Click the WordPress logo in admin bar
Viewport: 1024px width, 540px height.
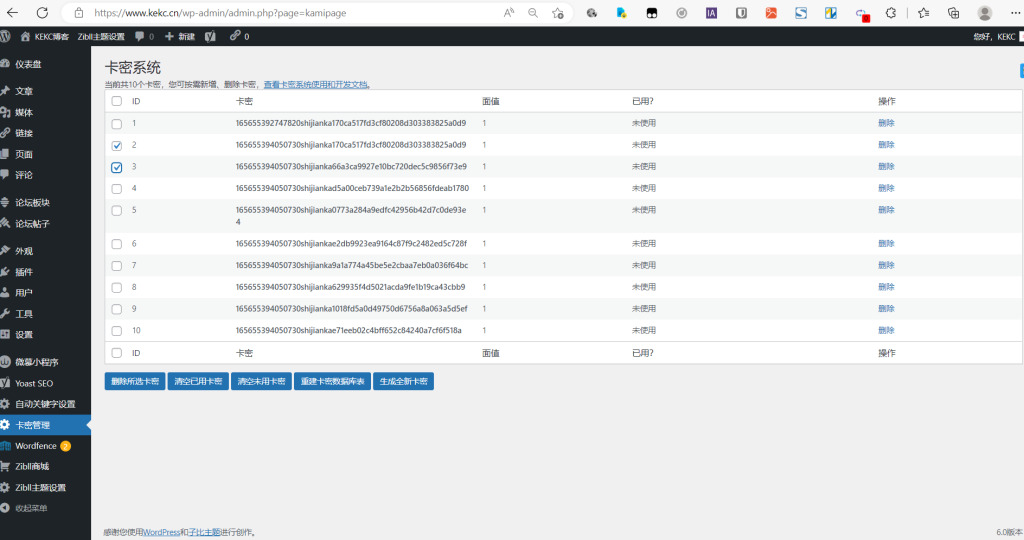(x=6, y=36)
